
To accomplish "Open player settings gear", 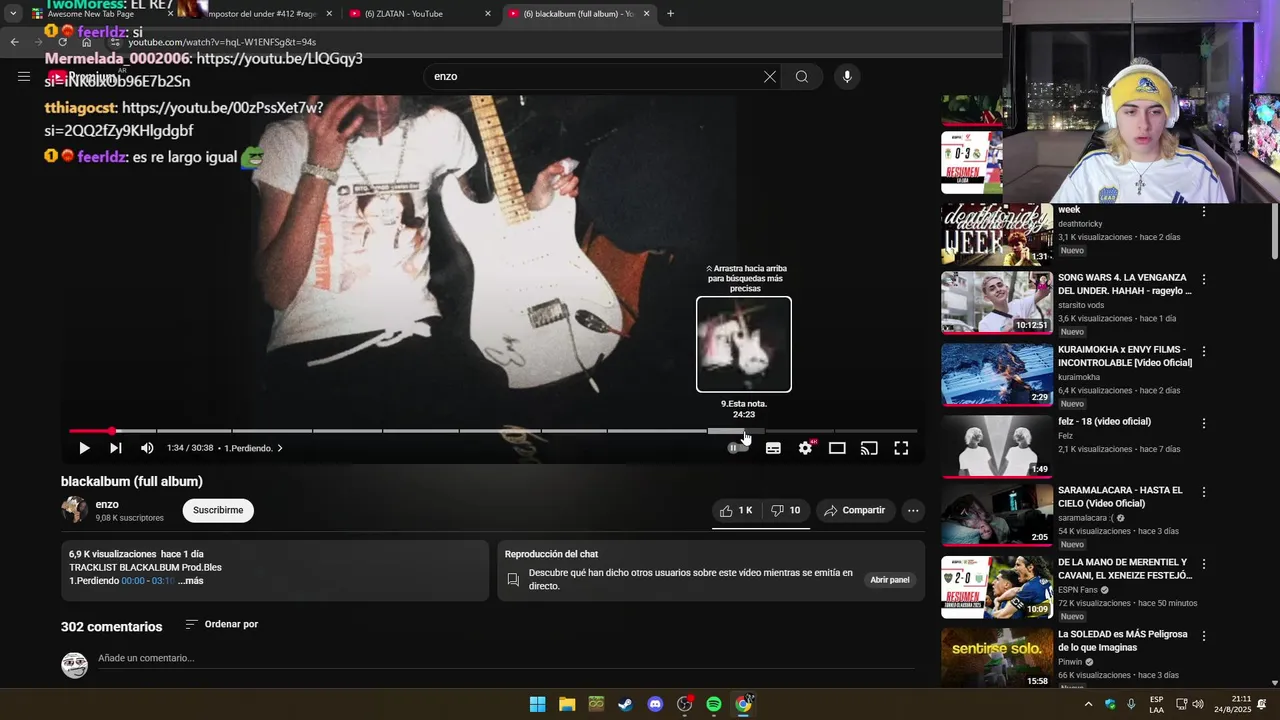I will (806, 448).
